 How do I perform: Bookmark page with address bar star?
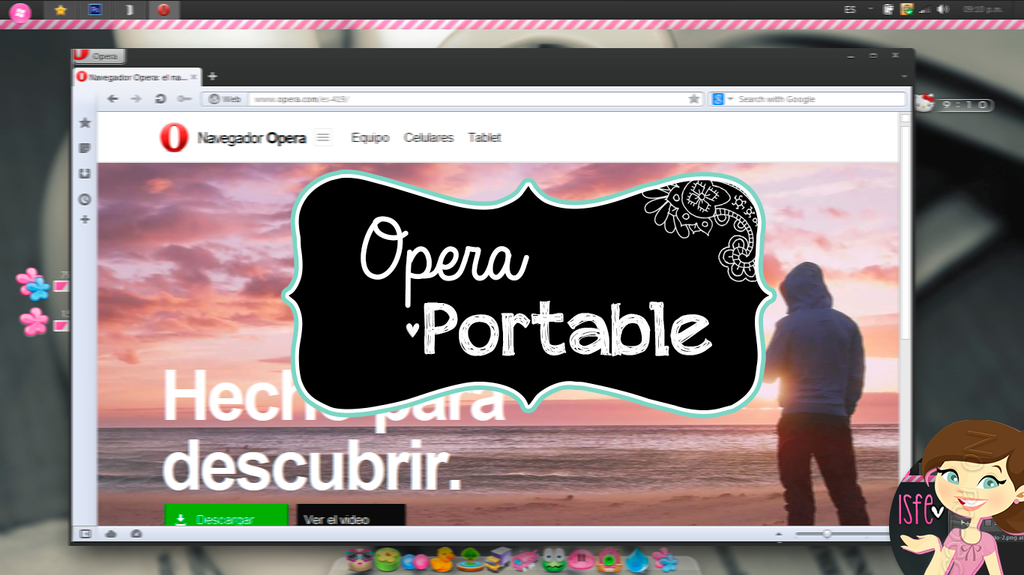(x=694, y=99)
